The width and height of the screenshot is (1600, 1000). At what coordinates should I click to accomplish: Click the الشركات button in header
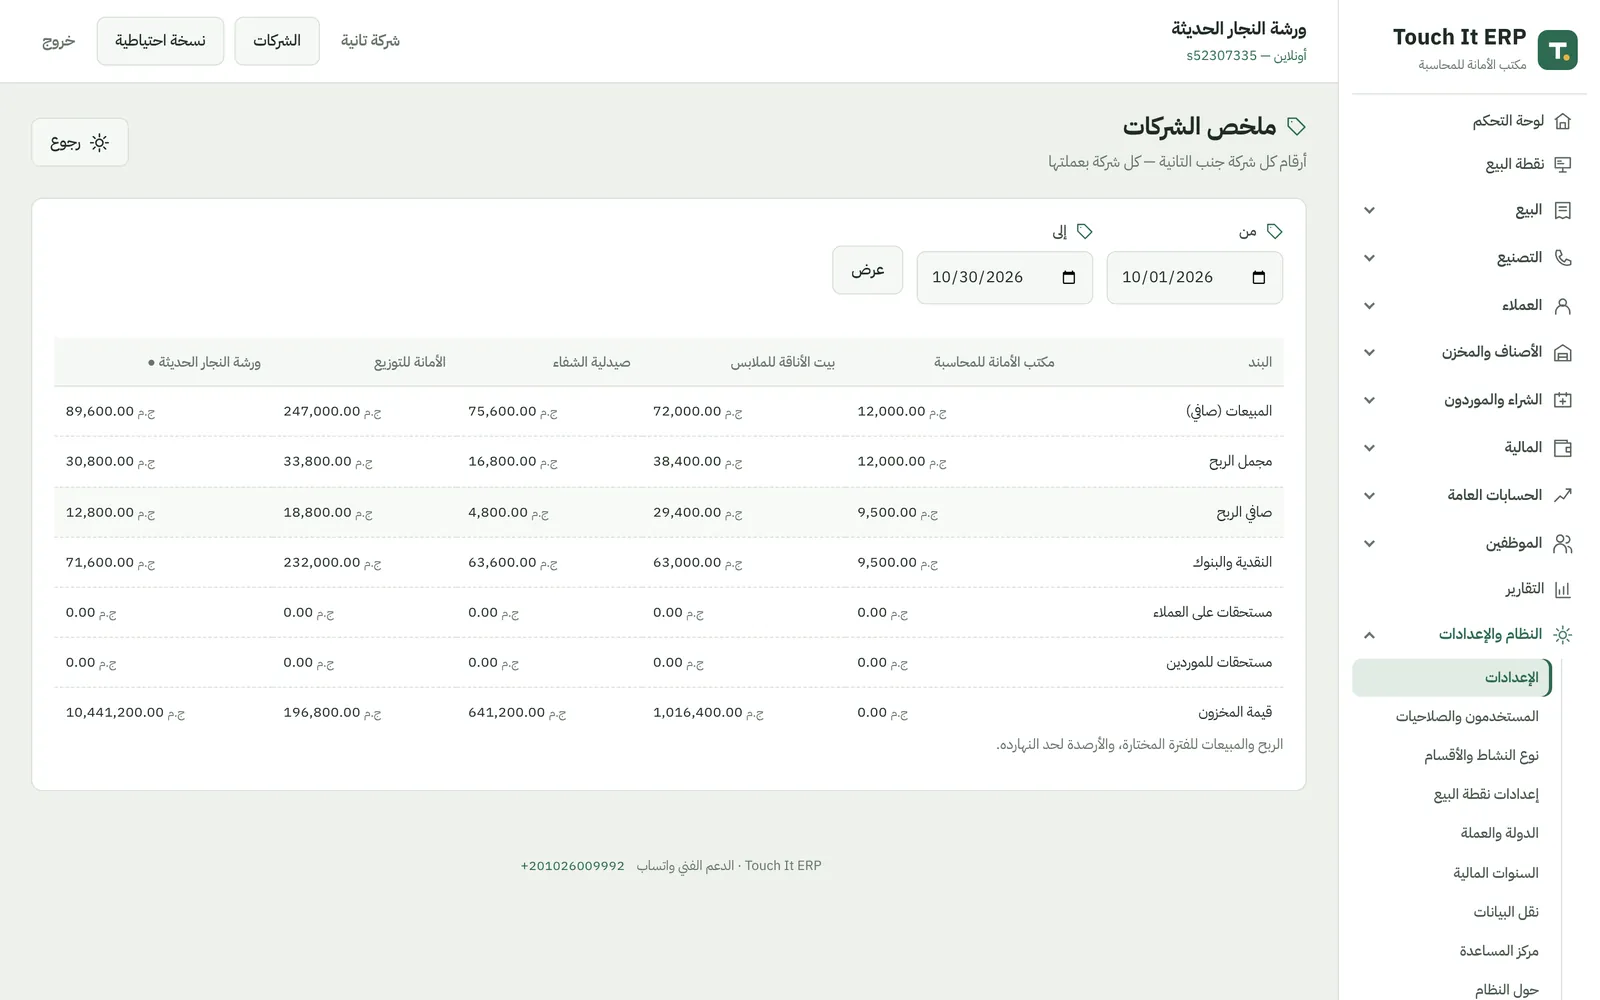point(277,41)
